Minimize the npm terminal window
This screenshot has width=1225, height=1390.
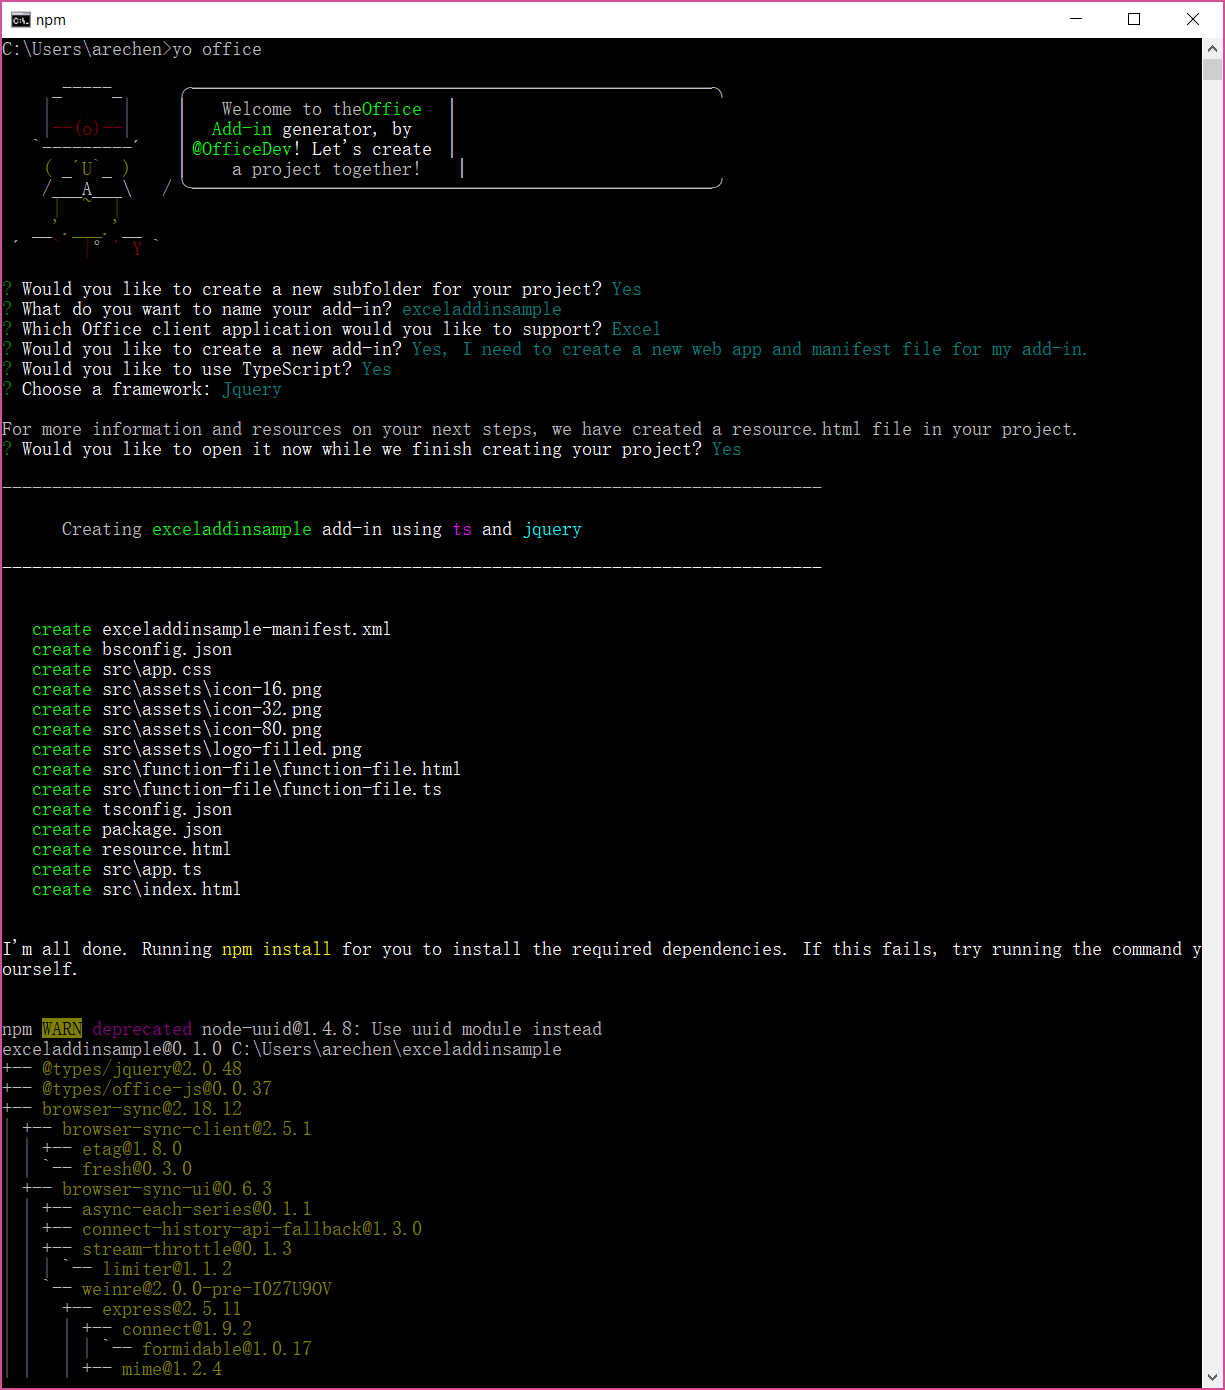1076,20
